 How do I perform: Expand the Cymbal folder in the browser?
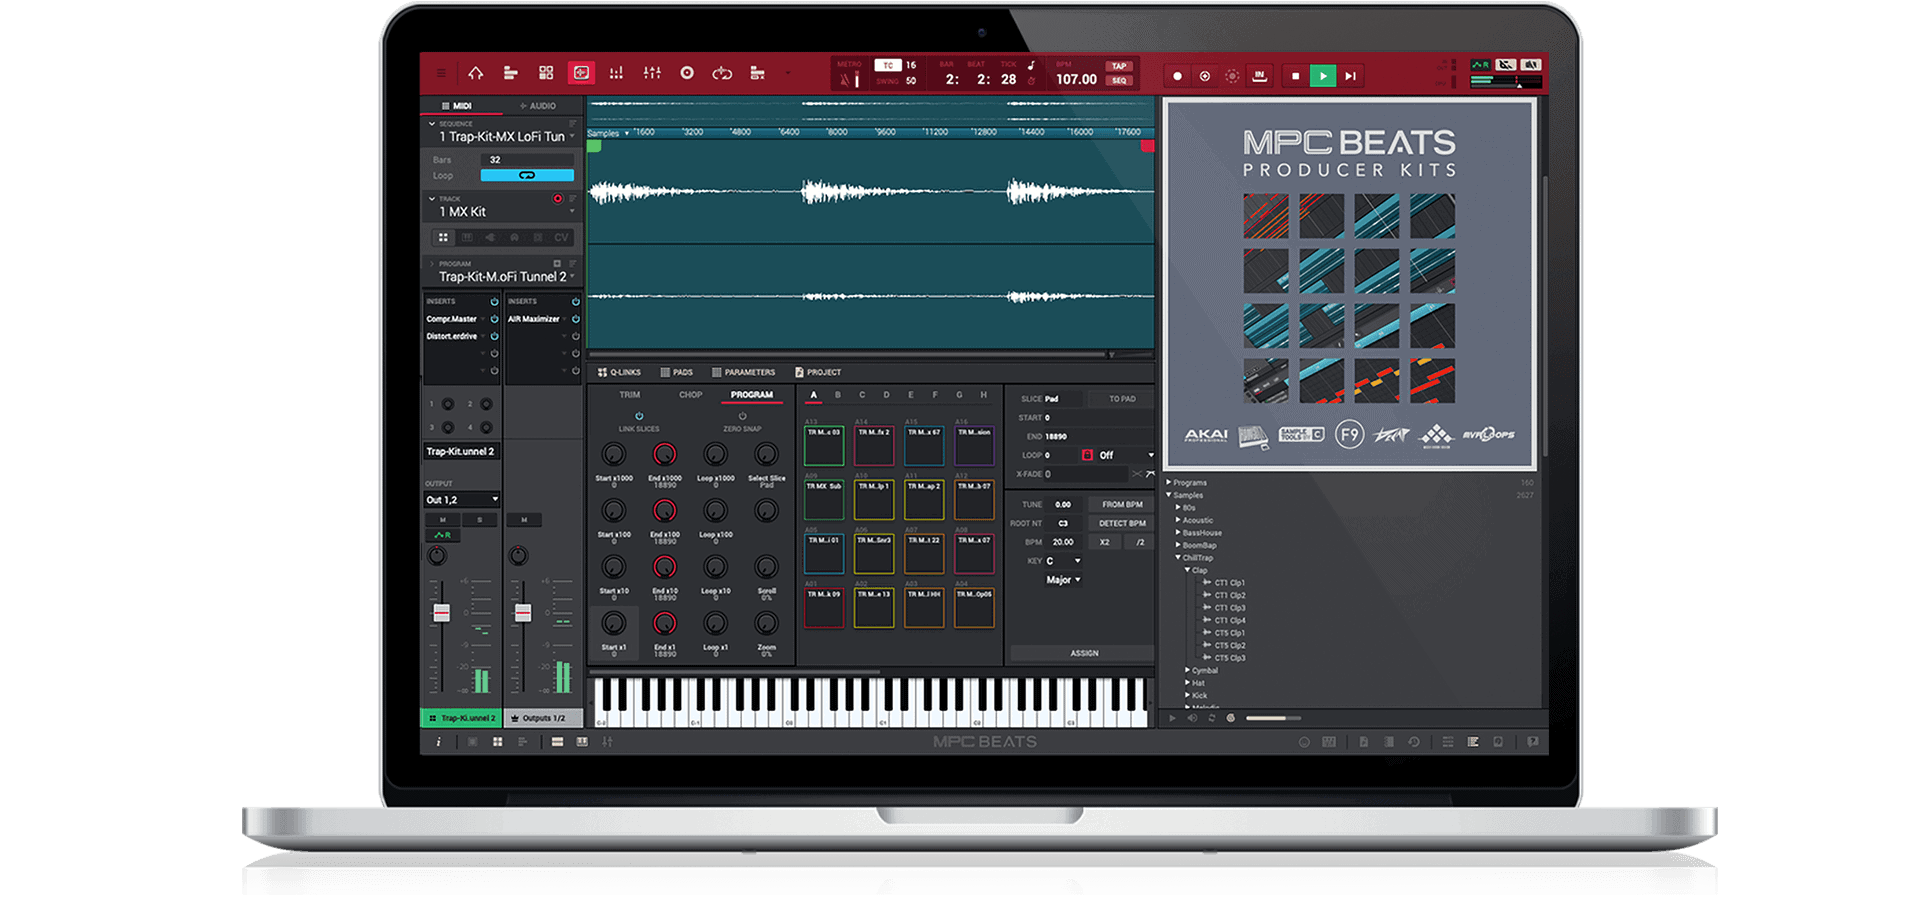click(x=1188, y=670)
